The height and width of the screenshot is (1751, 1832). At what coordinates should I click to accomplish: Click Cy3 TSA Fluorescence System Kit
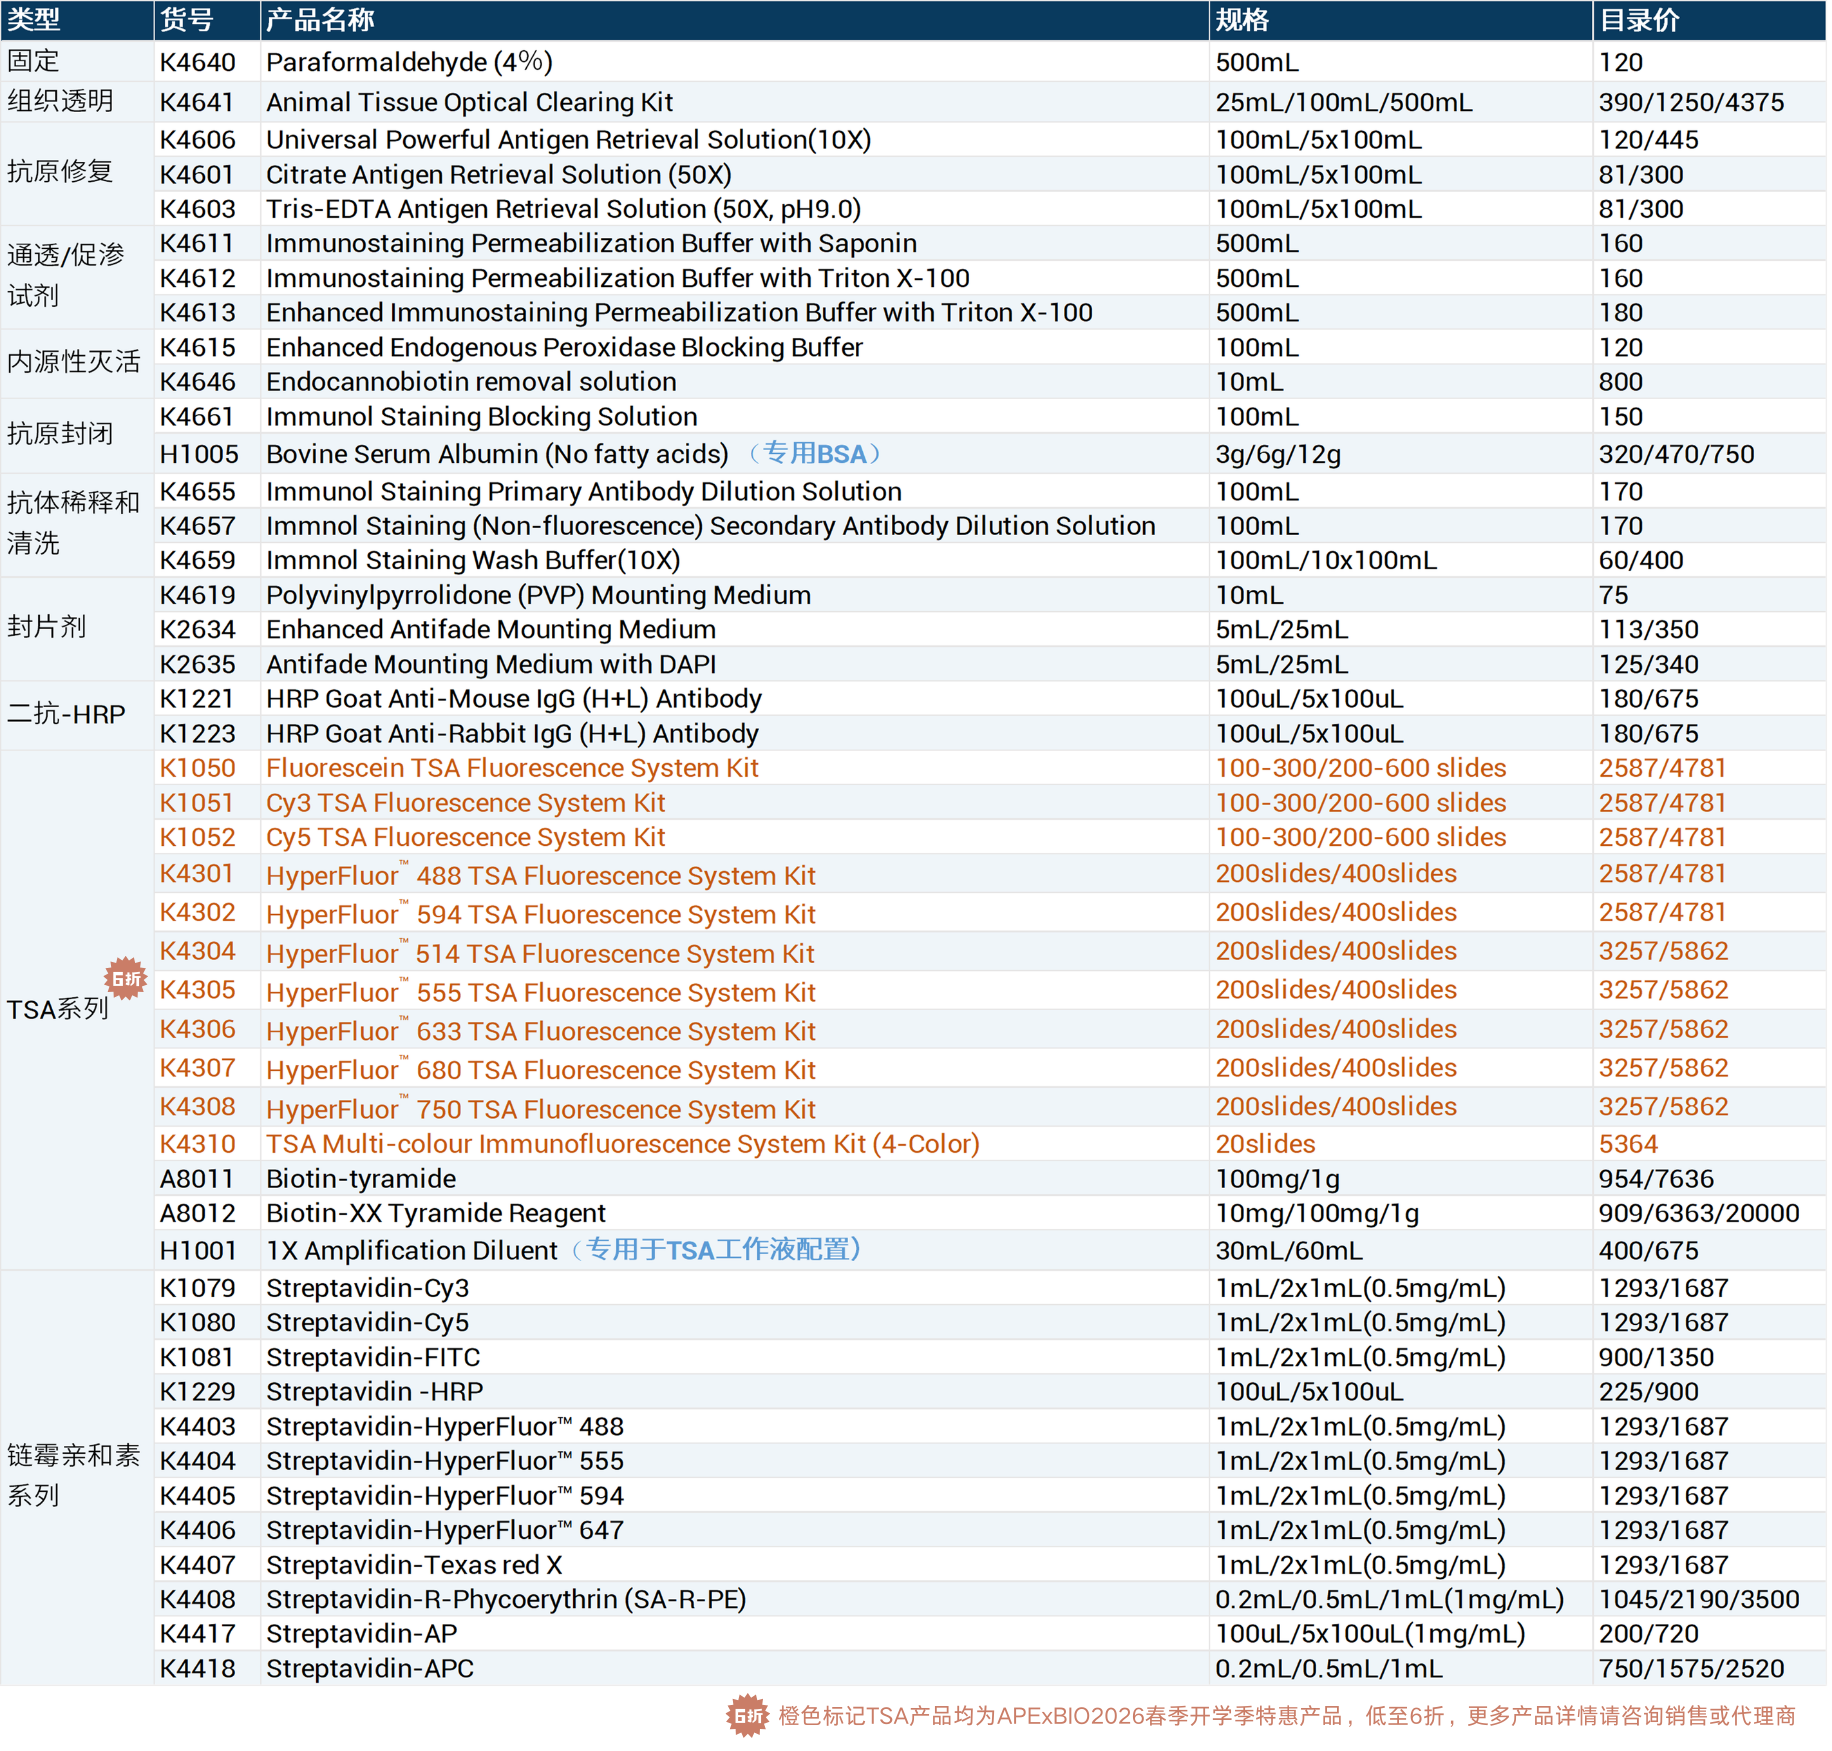466,804
